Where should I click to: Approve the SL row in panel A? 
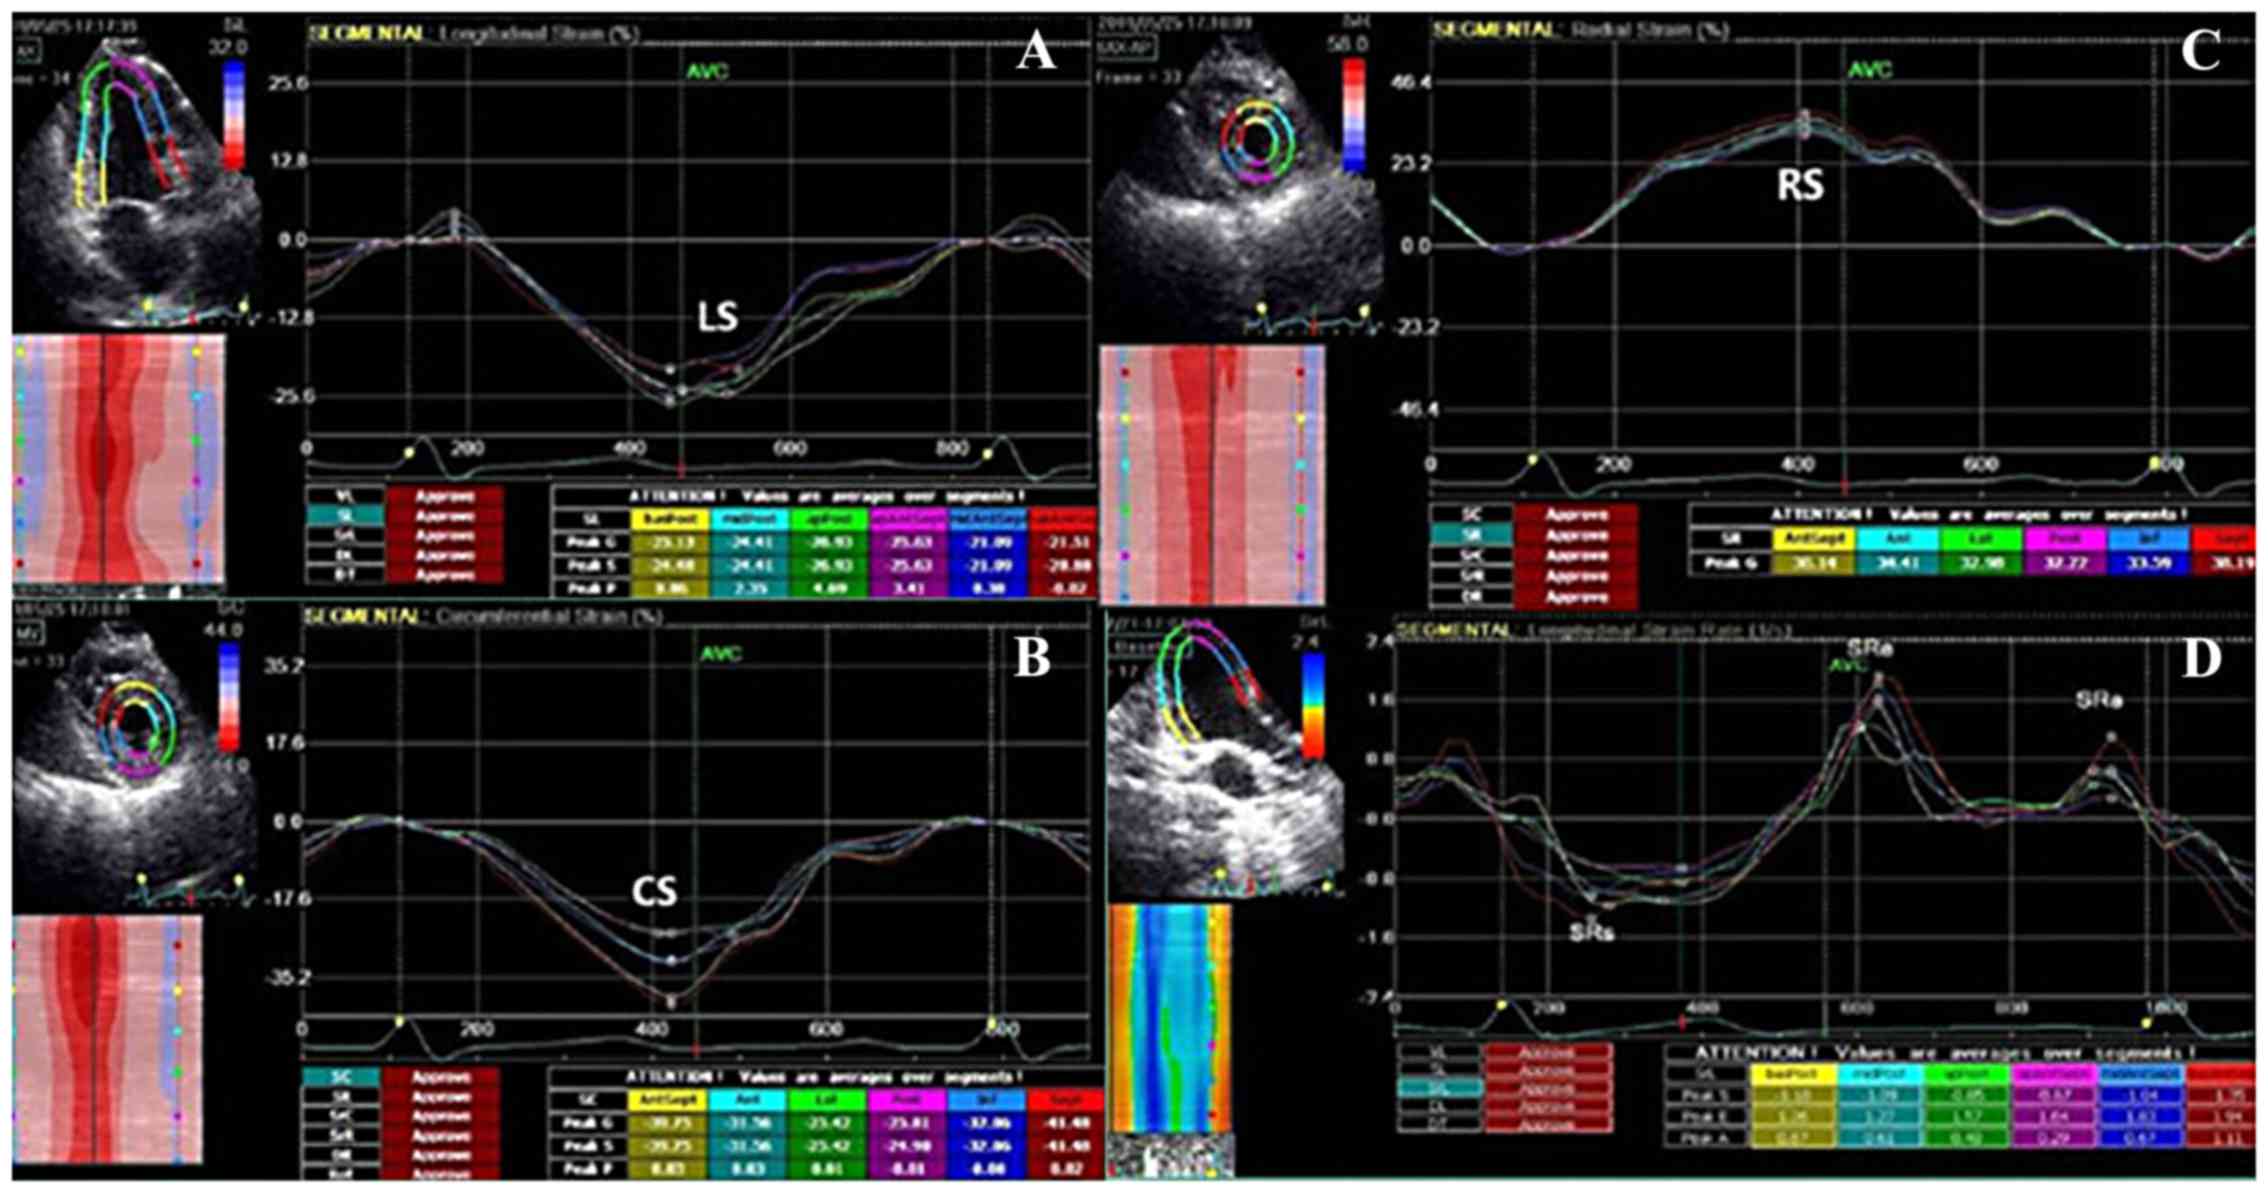(444, 516)
